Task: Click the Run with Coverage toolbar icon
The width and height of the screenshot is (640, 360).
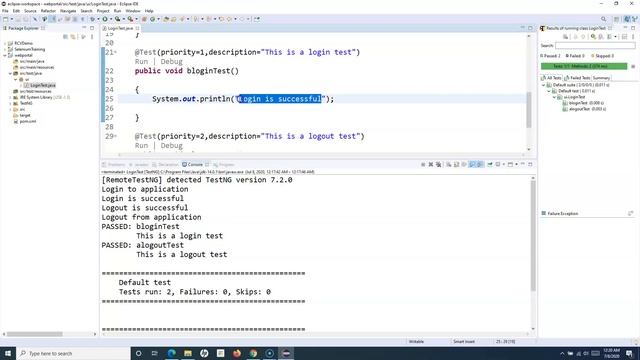Action: pyautogui.click(x=118, y=19)
